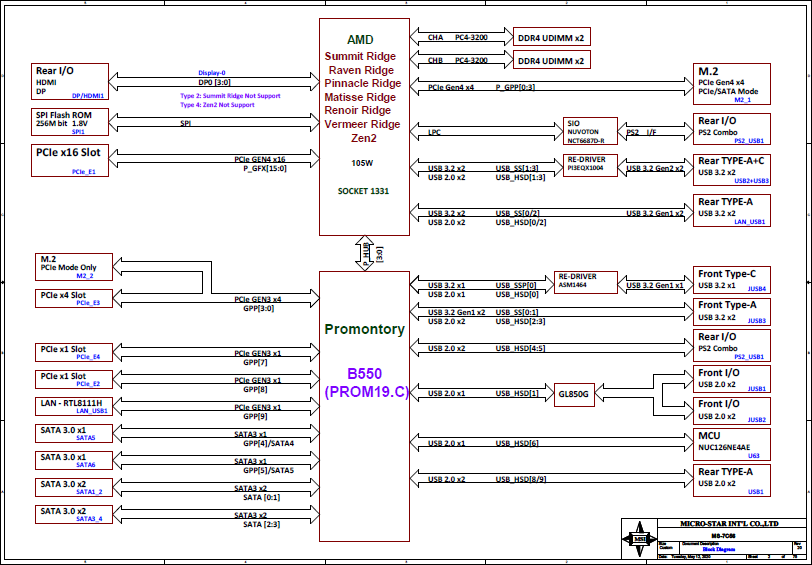
Task: Click the Front Type-C block
Action: point(732,280)
